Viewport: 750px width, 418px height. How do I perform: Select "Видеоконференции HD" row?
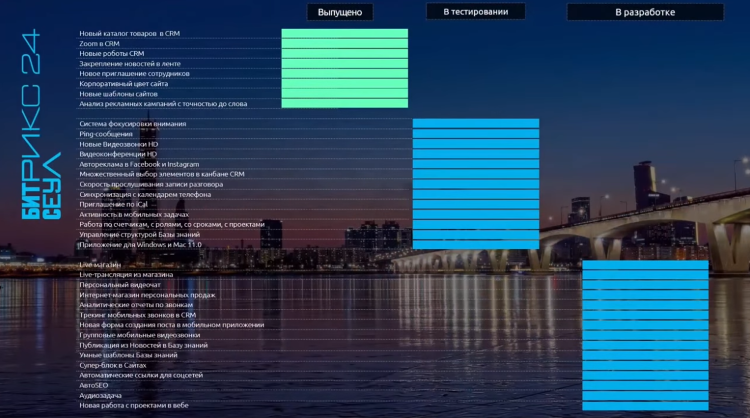[118, 154]
